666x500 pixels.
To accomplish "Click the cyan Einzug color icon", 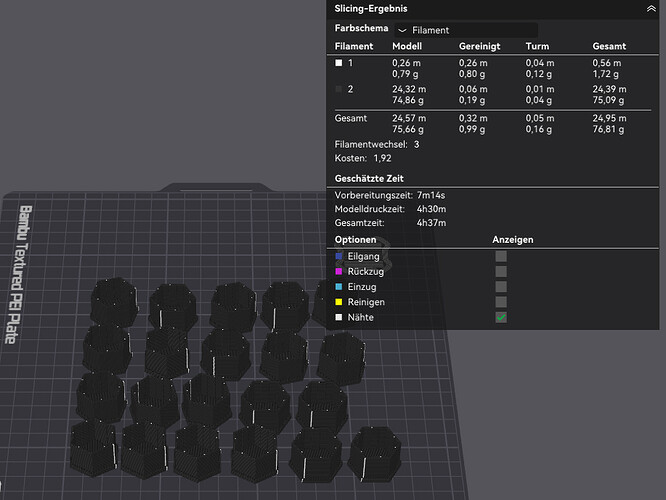I will coord(338,286).
